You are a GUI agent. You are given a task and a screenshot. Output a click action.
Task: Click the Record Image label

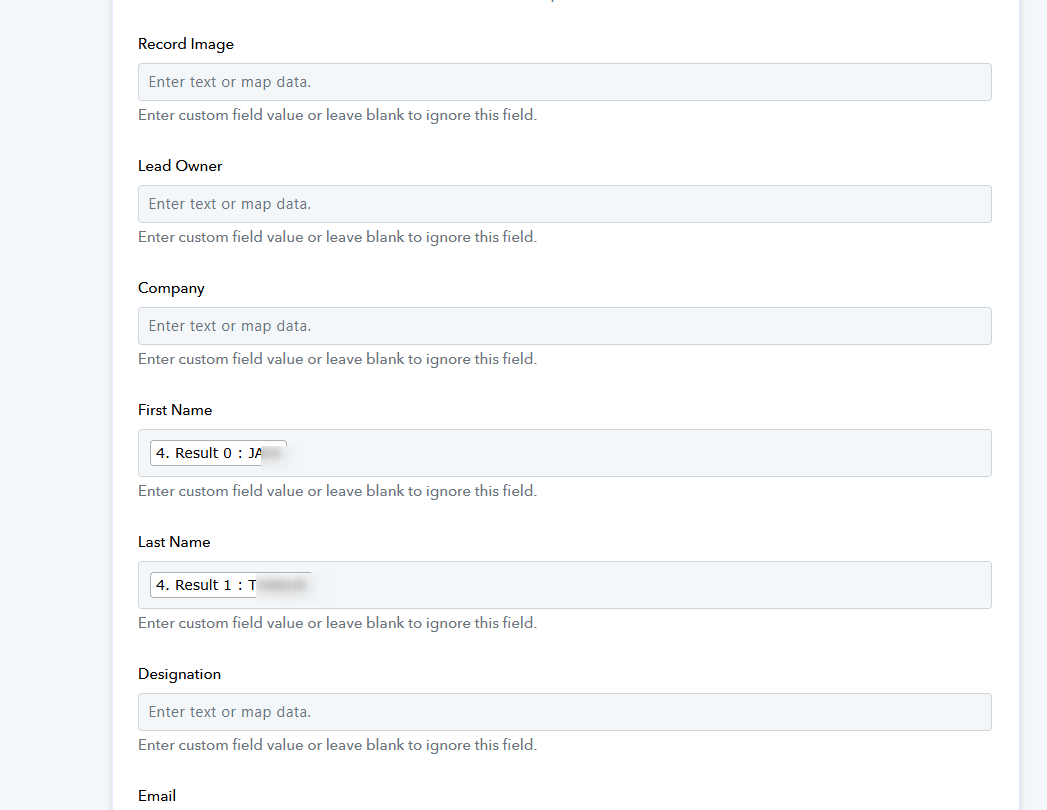tap(186, 44)
